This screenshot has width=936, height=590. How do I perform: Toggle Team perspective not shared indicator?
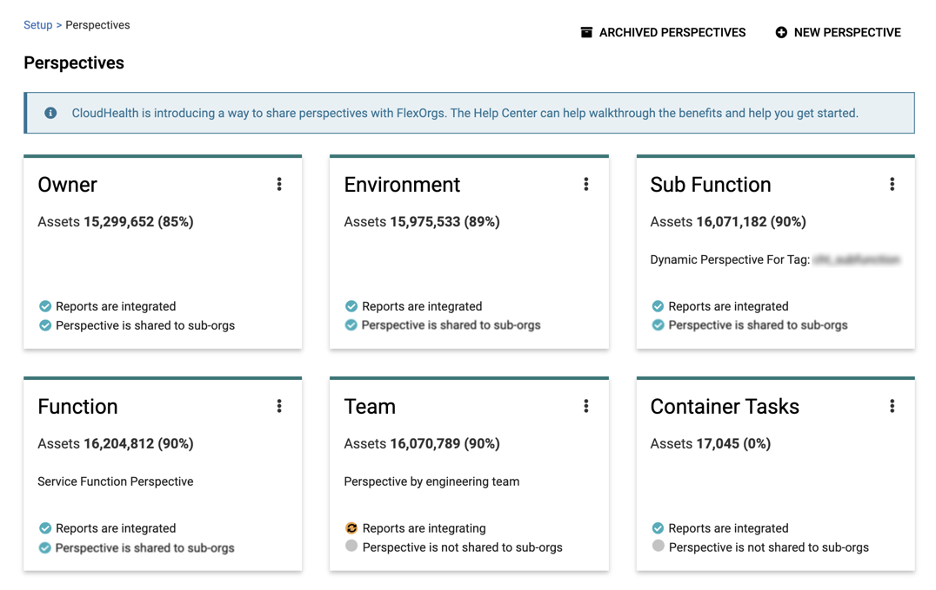351,546
